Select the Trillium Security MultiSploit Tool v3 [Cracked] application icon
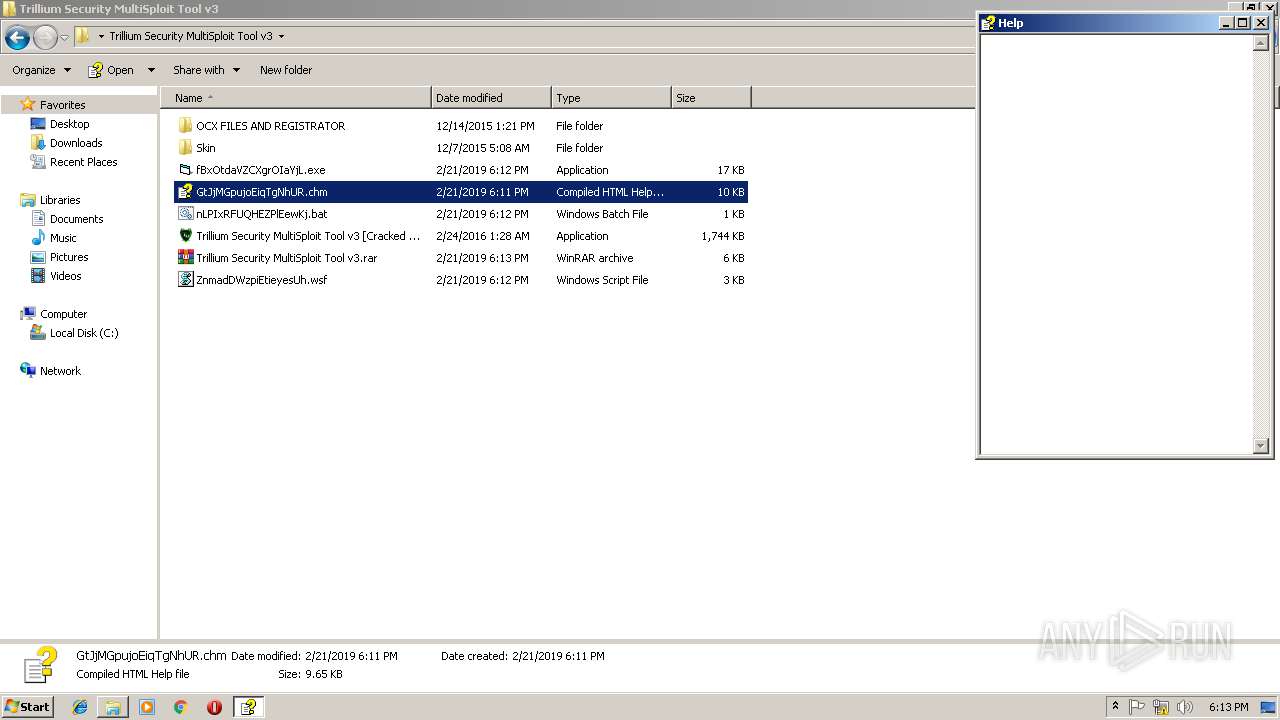The image size is (1280, 720). coord(185,236)
